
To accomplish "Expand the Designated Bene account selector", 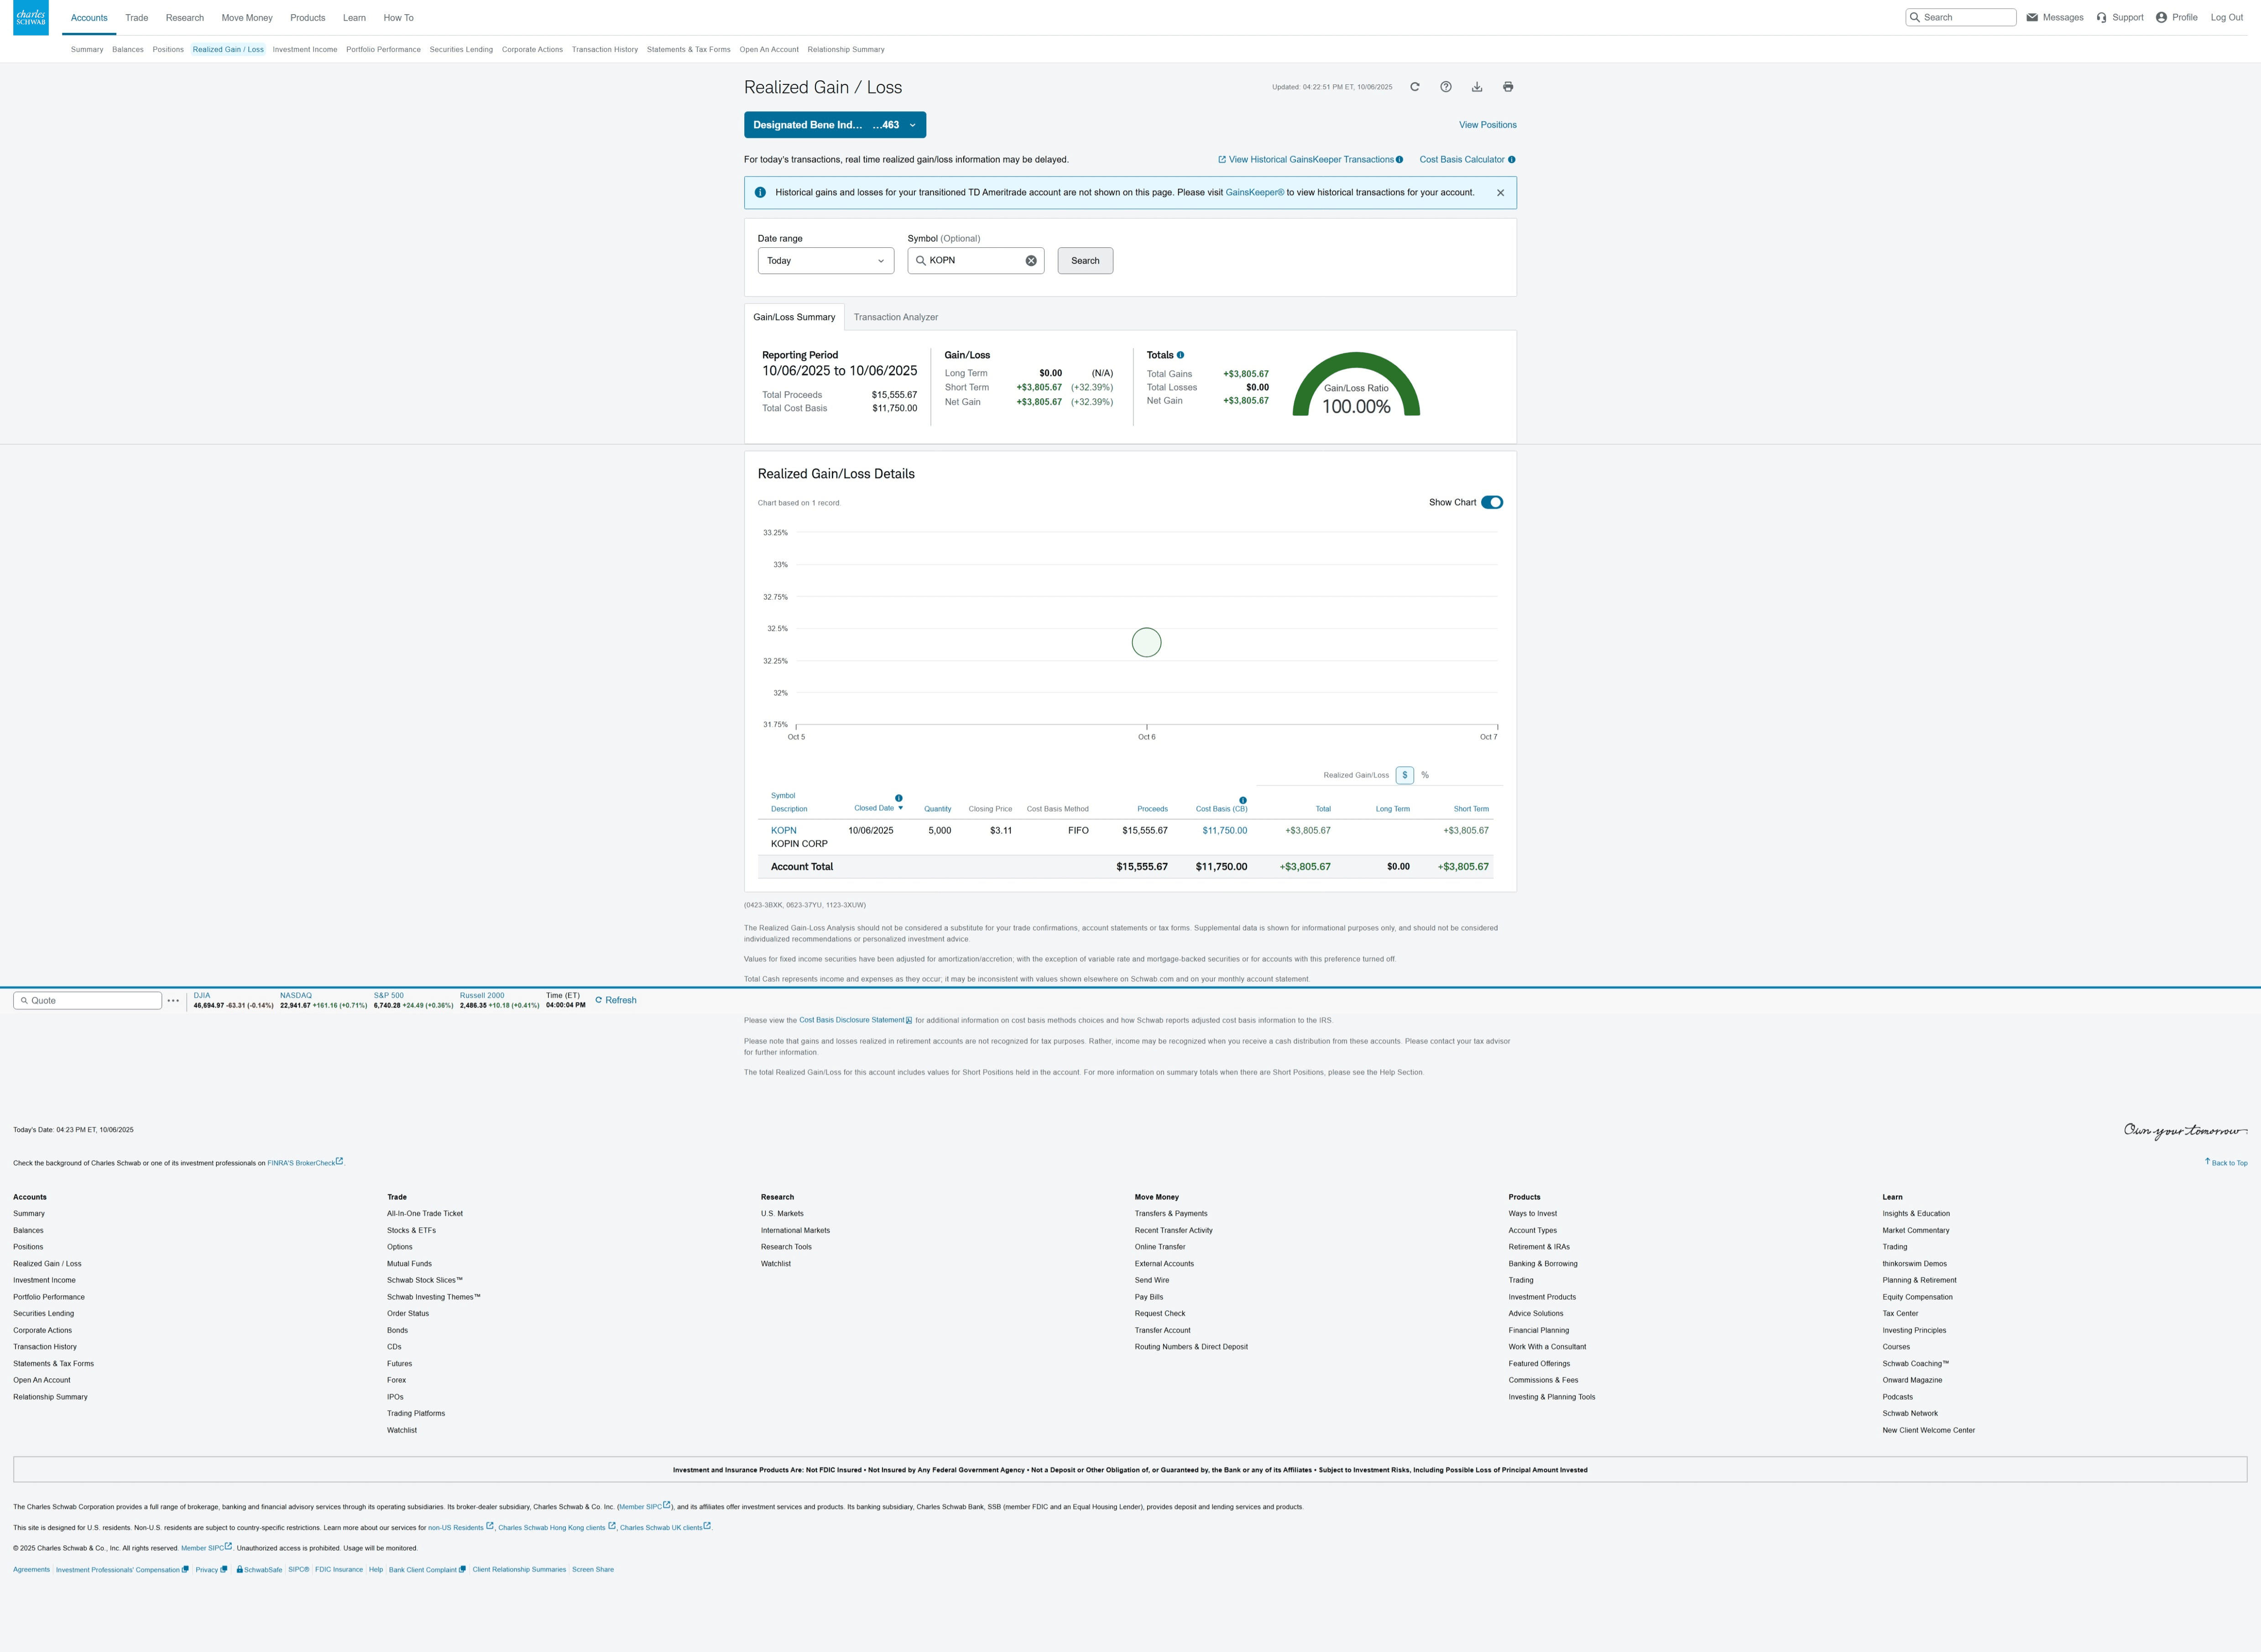I will (834, 125).
